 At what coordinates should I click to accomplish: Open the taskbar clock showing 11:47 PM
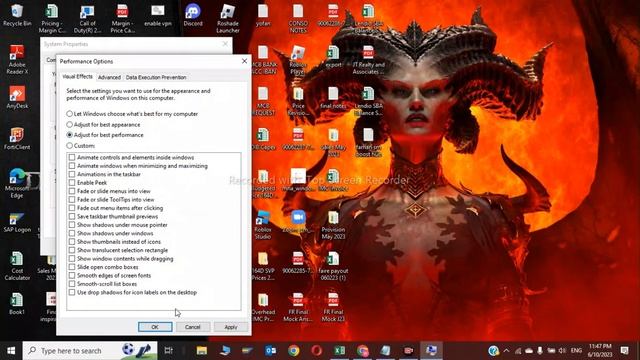600,351
